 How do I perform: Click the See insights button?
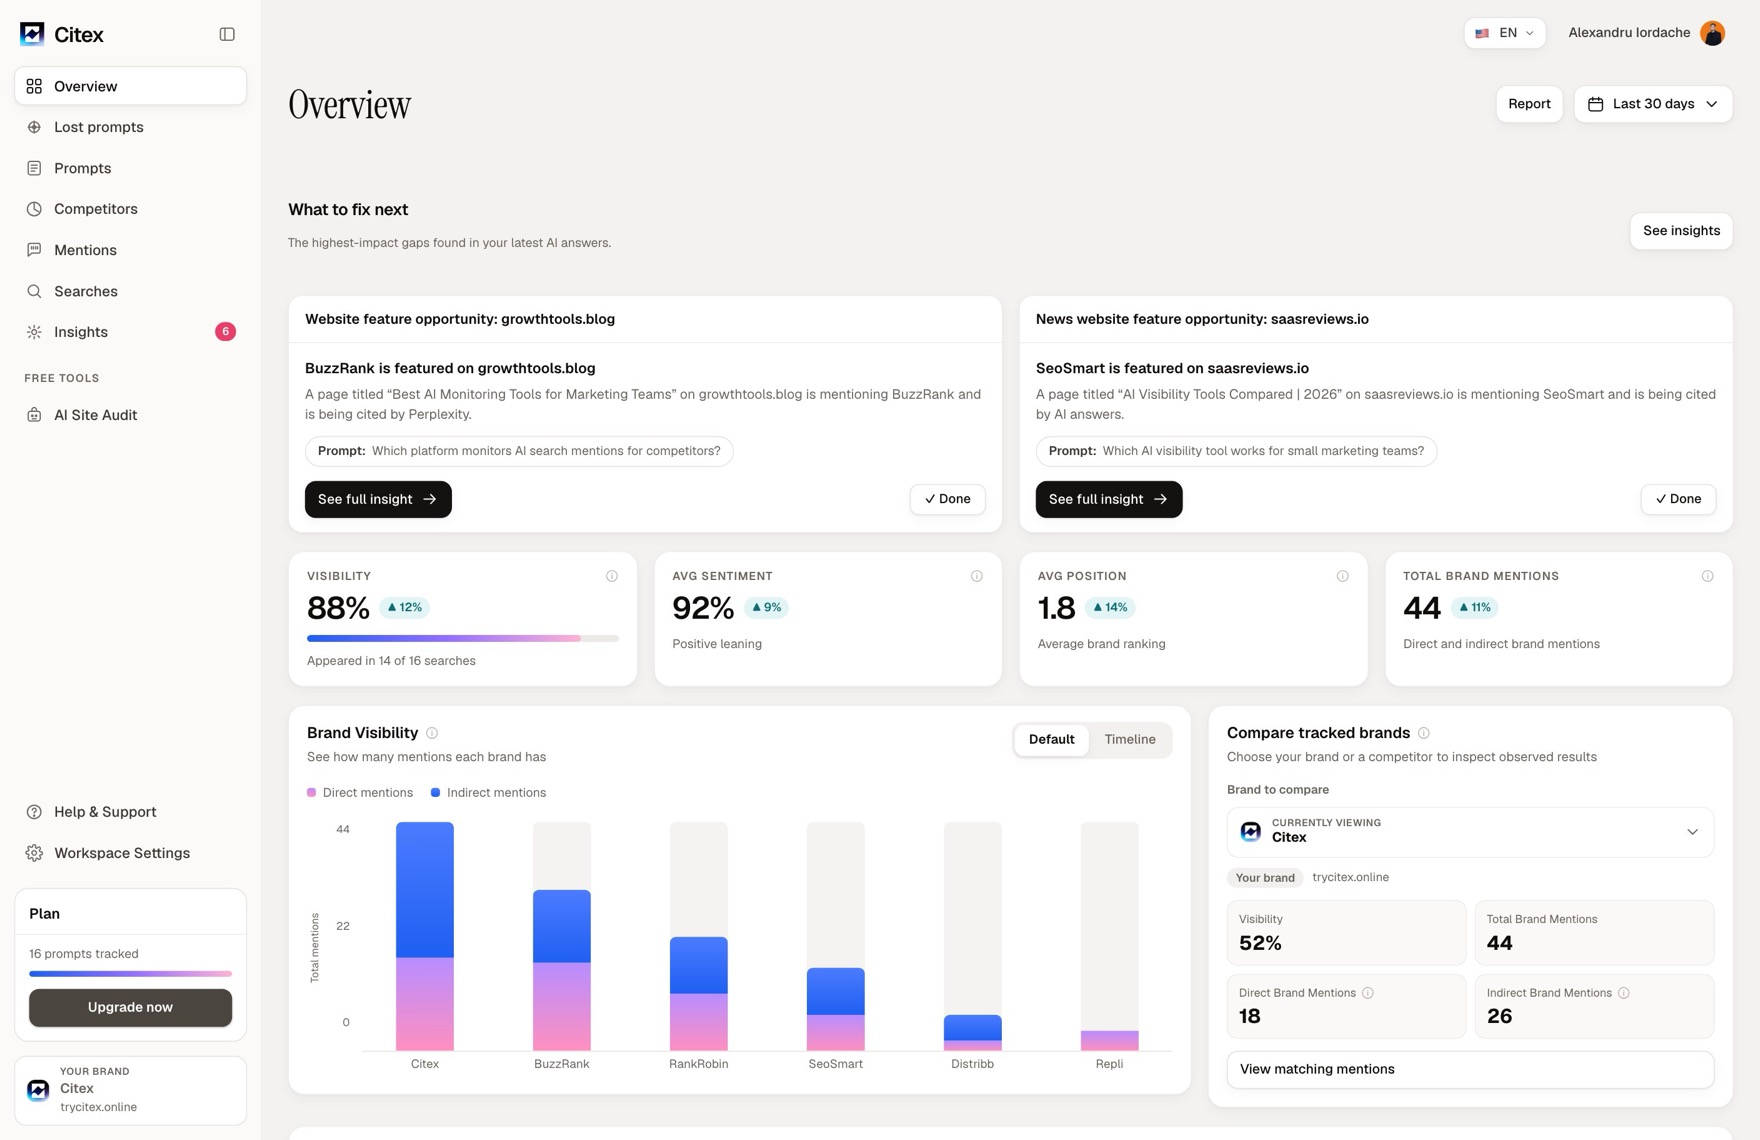click(1681, 231)
